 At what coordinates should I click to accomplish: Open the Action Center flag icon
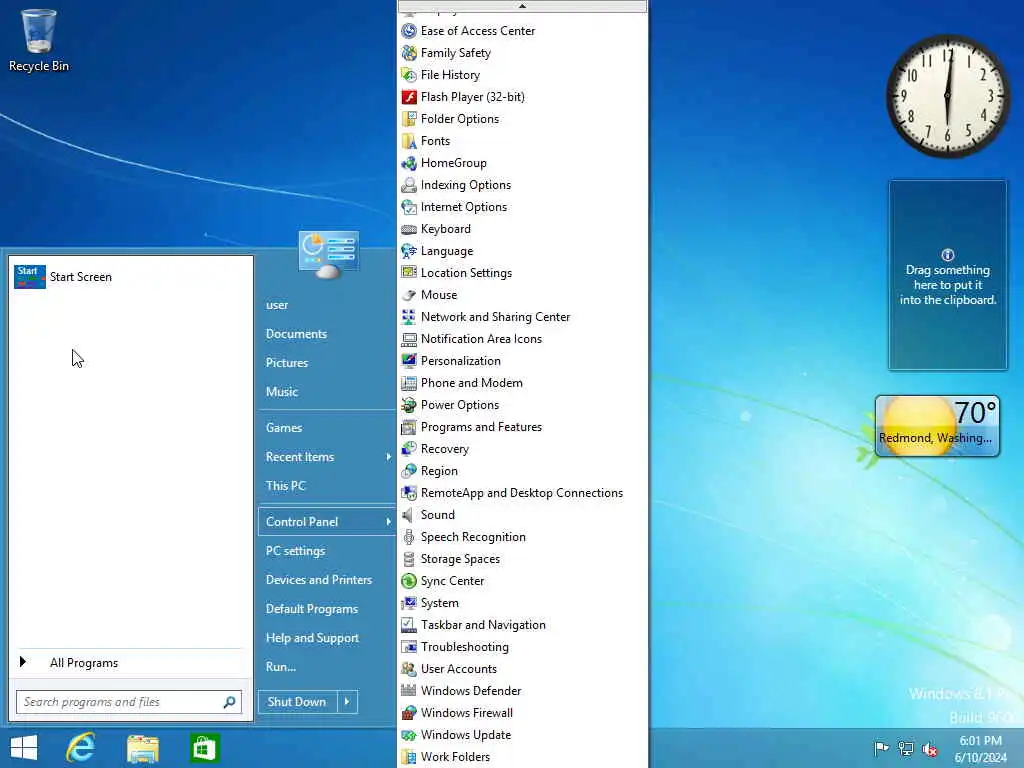(x=881, y=748)
